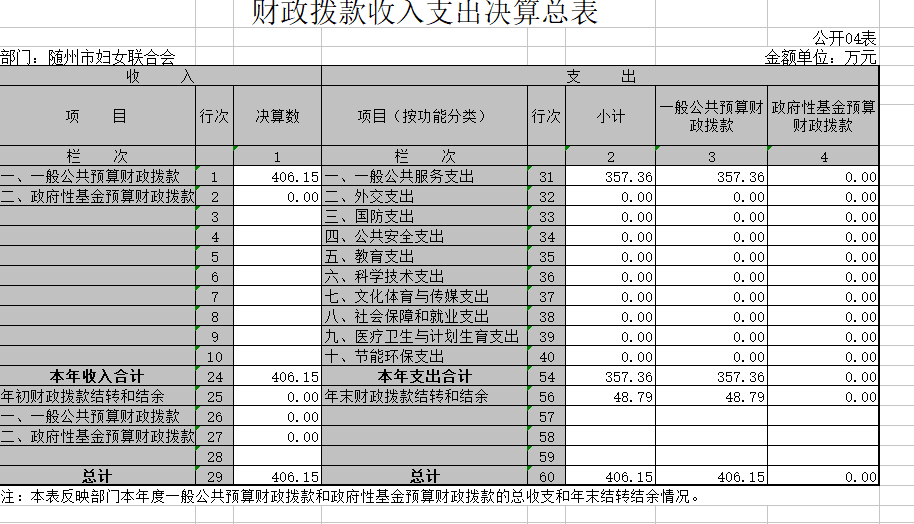Click the 年末财政拨款结转和结余 cell

424,397
